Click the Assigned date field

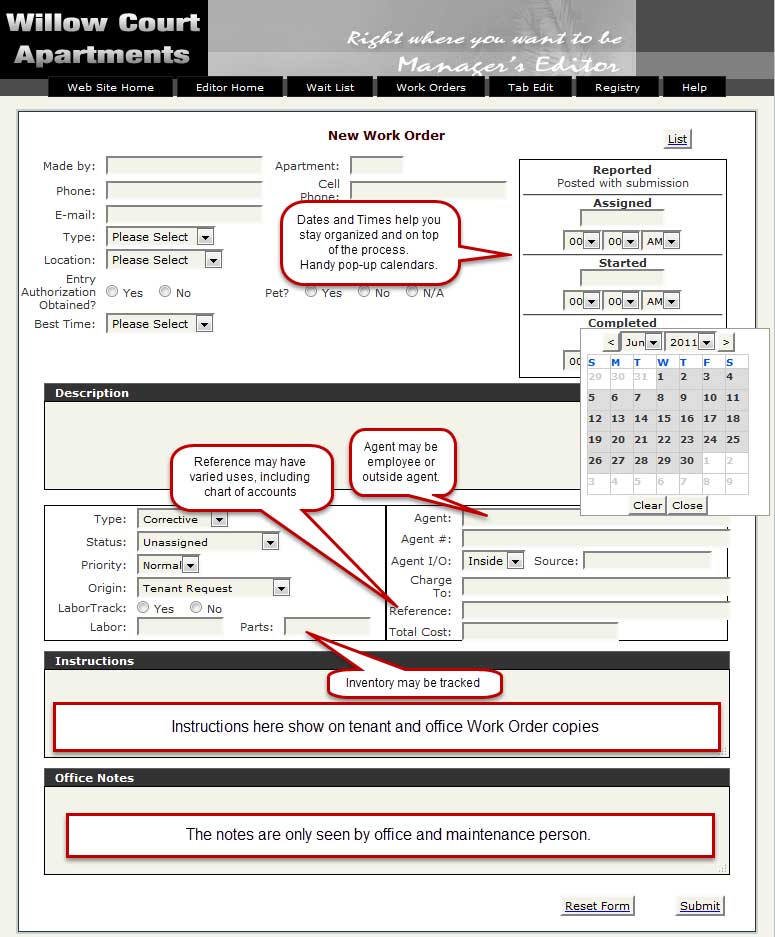621,218
